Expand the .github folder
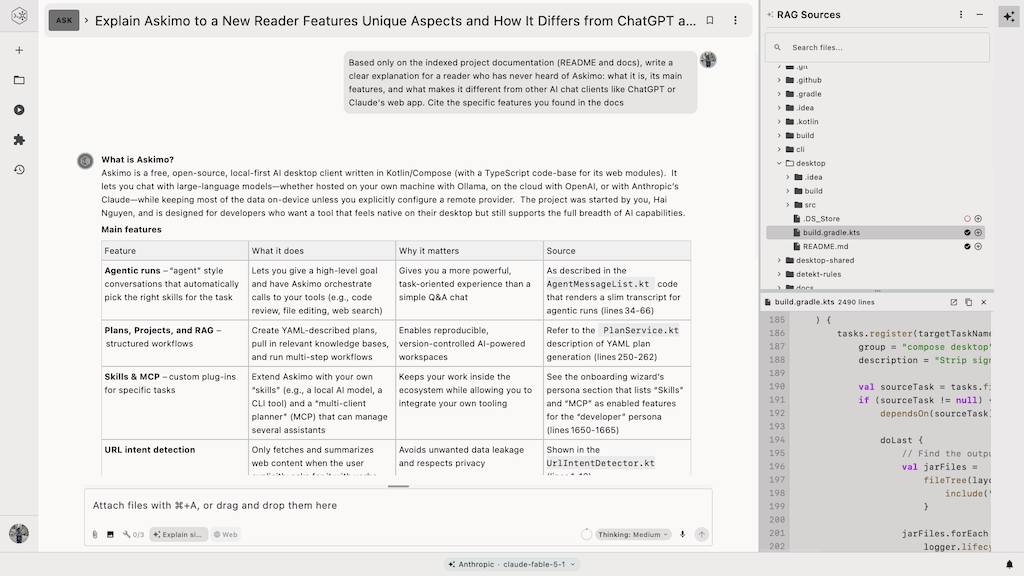1024x576 pixels. tap(779, 80)
